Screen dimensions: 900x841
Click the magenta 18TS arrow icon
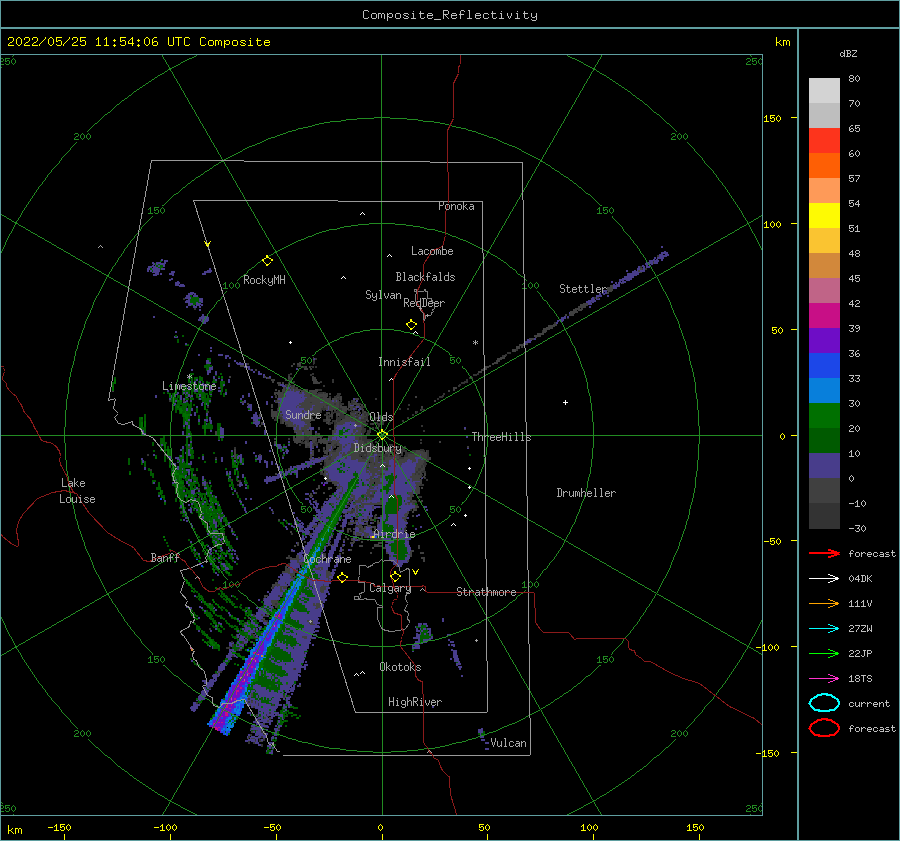tap(824, 679)
